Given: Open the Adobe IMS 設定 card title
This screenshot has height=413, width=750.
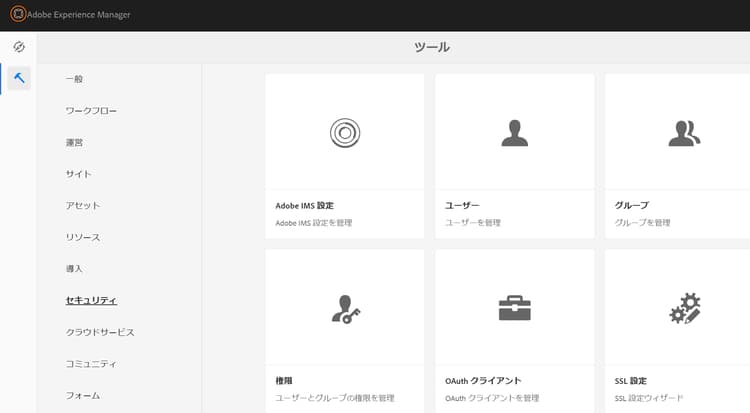Looking at the screenshot, I should [x=304, y=205].
